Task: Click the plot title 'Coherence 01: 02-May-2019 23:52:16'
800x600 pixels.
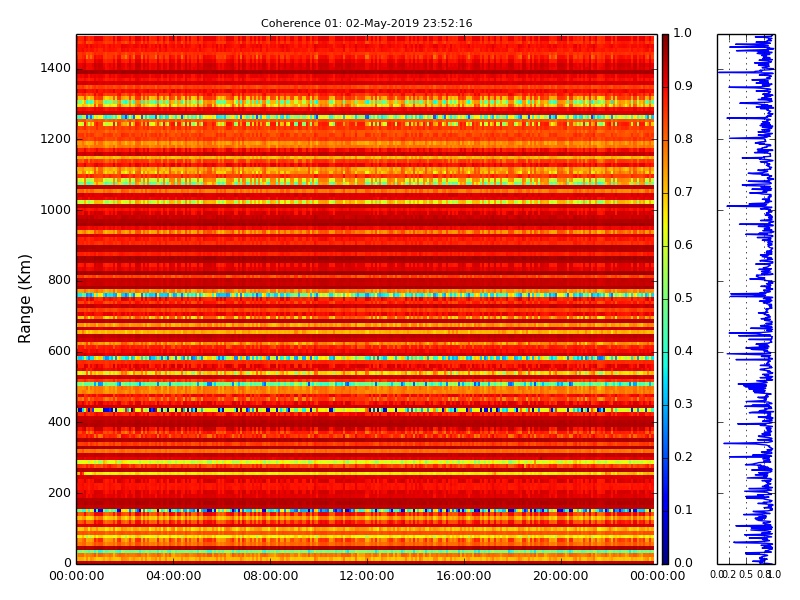Action: pyautogui.click(x=366, y=23)
